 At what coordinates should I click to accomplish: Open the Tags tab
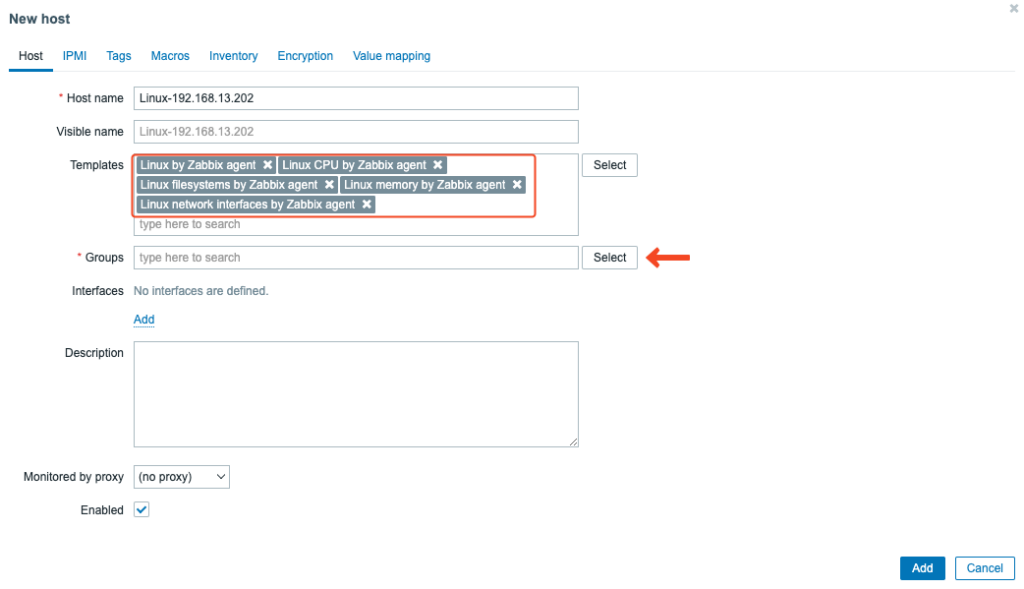pyautogui.click(x=119, y=56)
